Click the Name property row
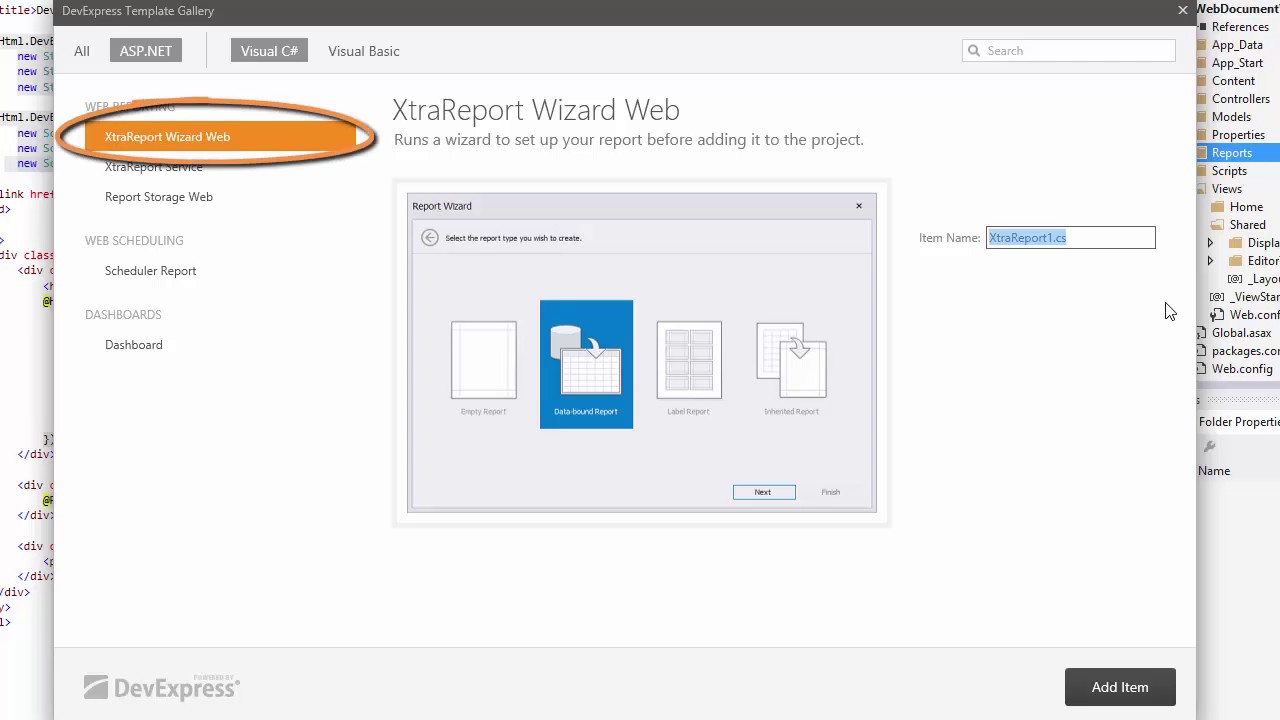The width and height of the screenshot is (1280, 720). pos(1239,471)
